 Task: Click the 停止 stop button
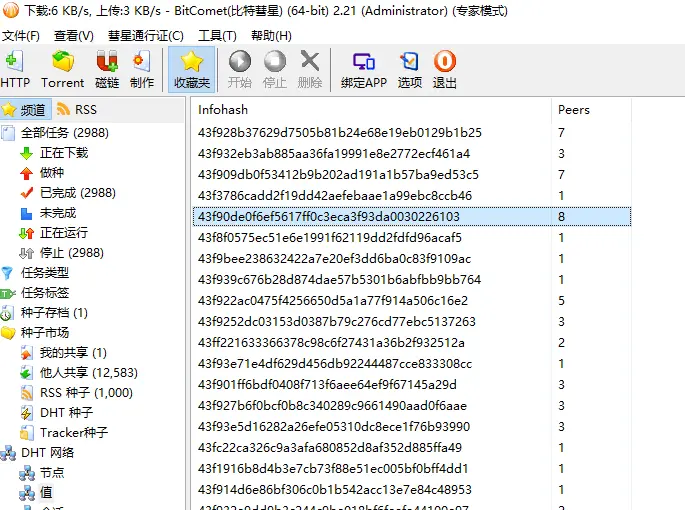coord(275,69)
